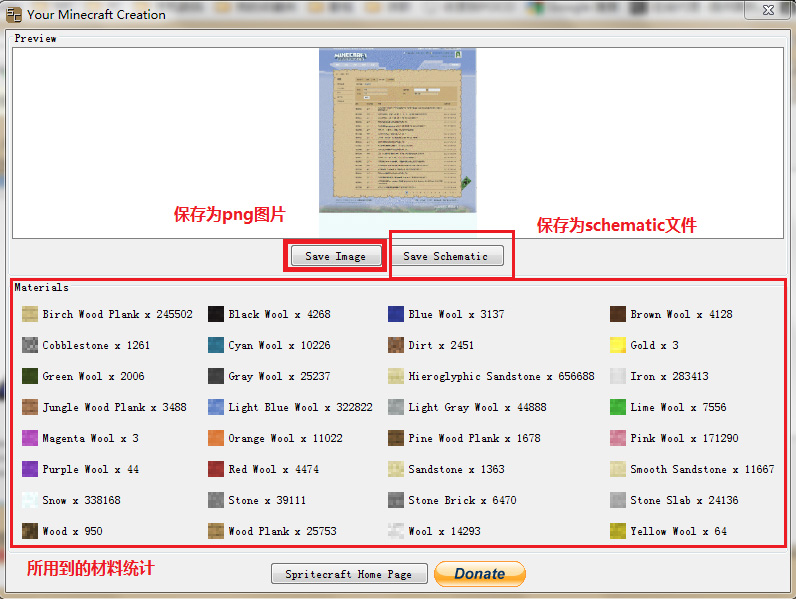Select text 'Hieroglyphic Sandstone x 656688'

tap(501, 376)
